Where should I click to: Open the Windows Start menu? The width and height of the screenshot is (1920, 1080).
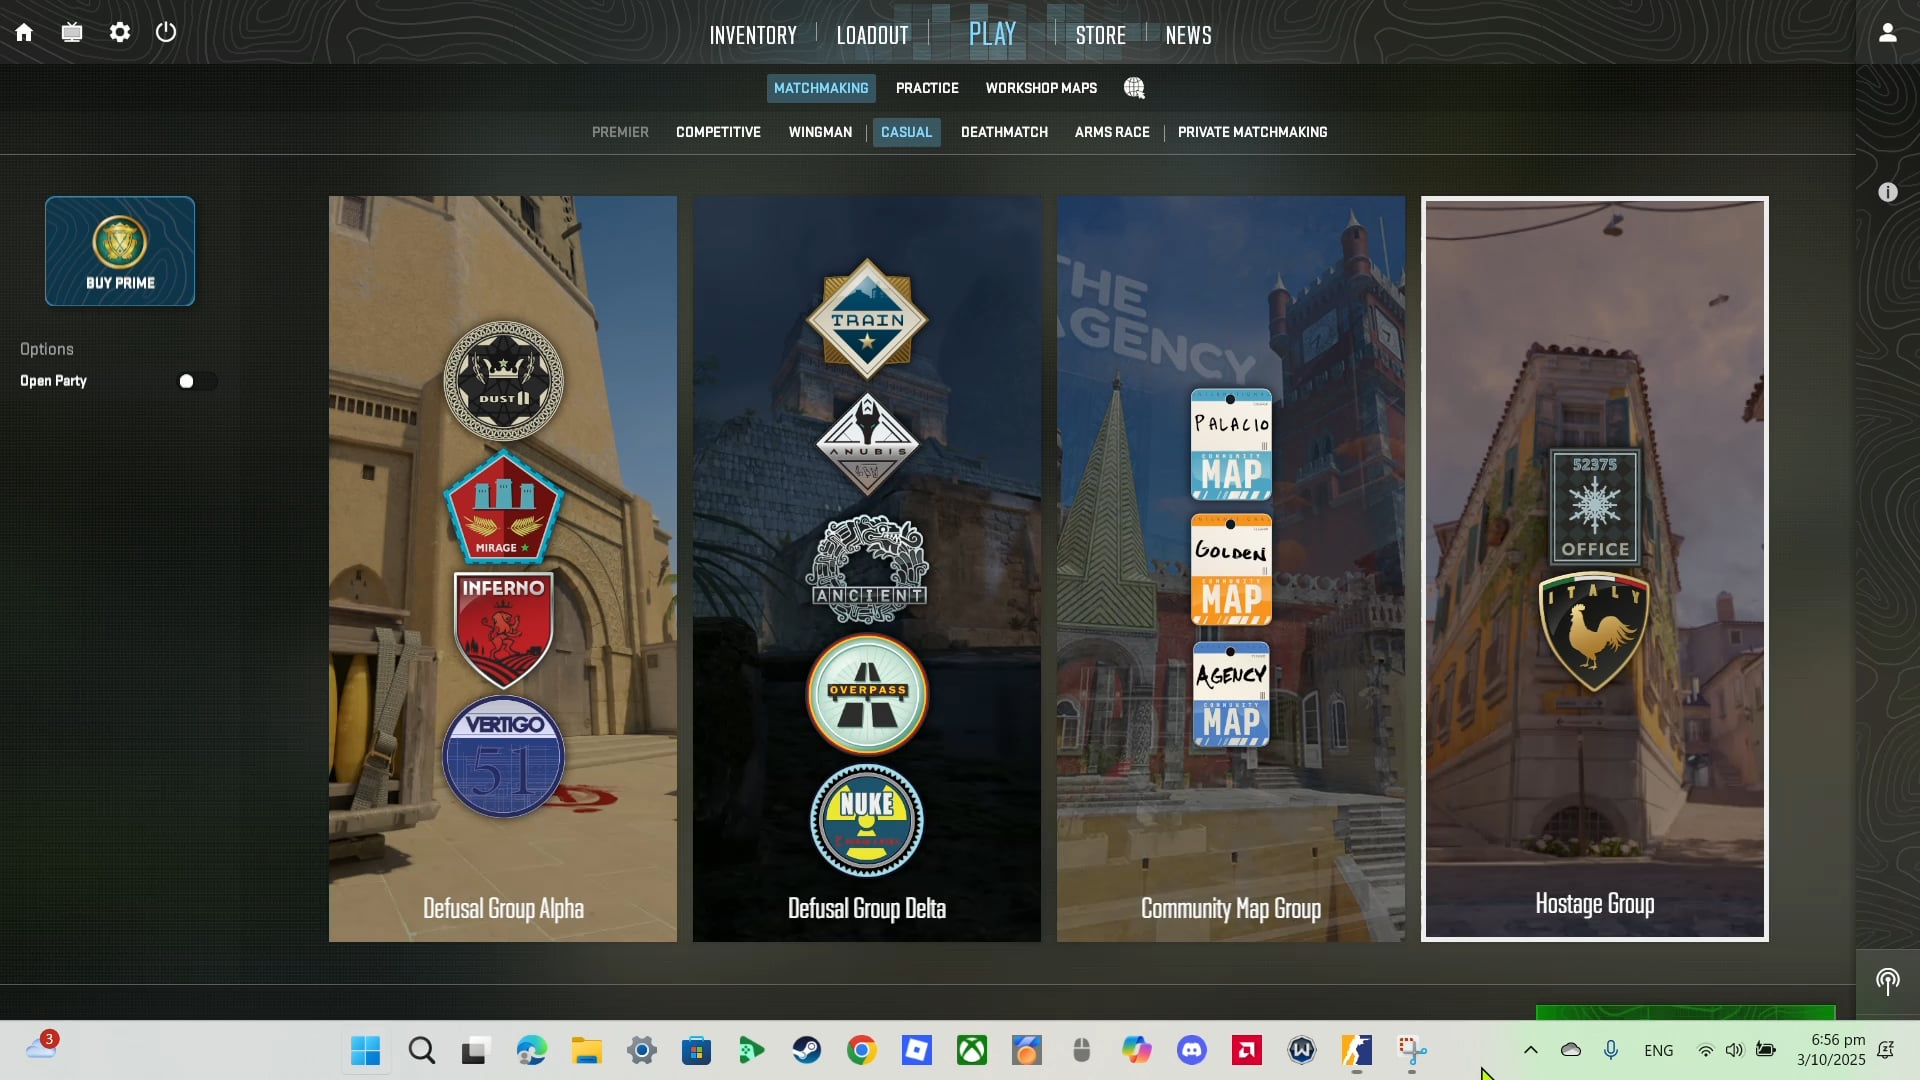pyautogui.click(x=366, y=1050)
